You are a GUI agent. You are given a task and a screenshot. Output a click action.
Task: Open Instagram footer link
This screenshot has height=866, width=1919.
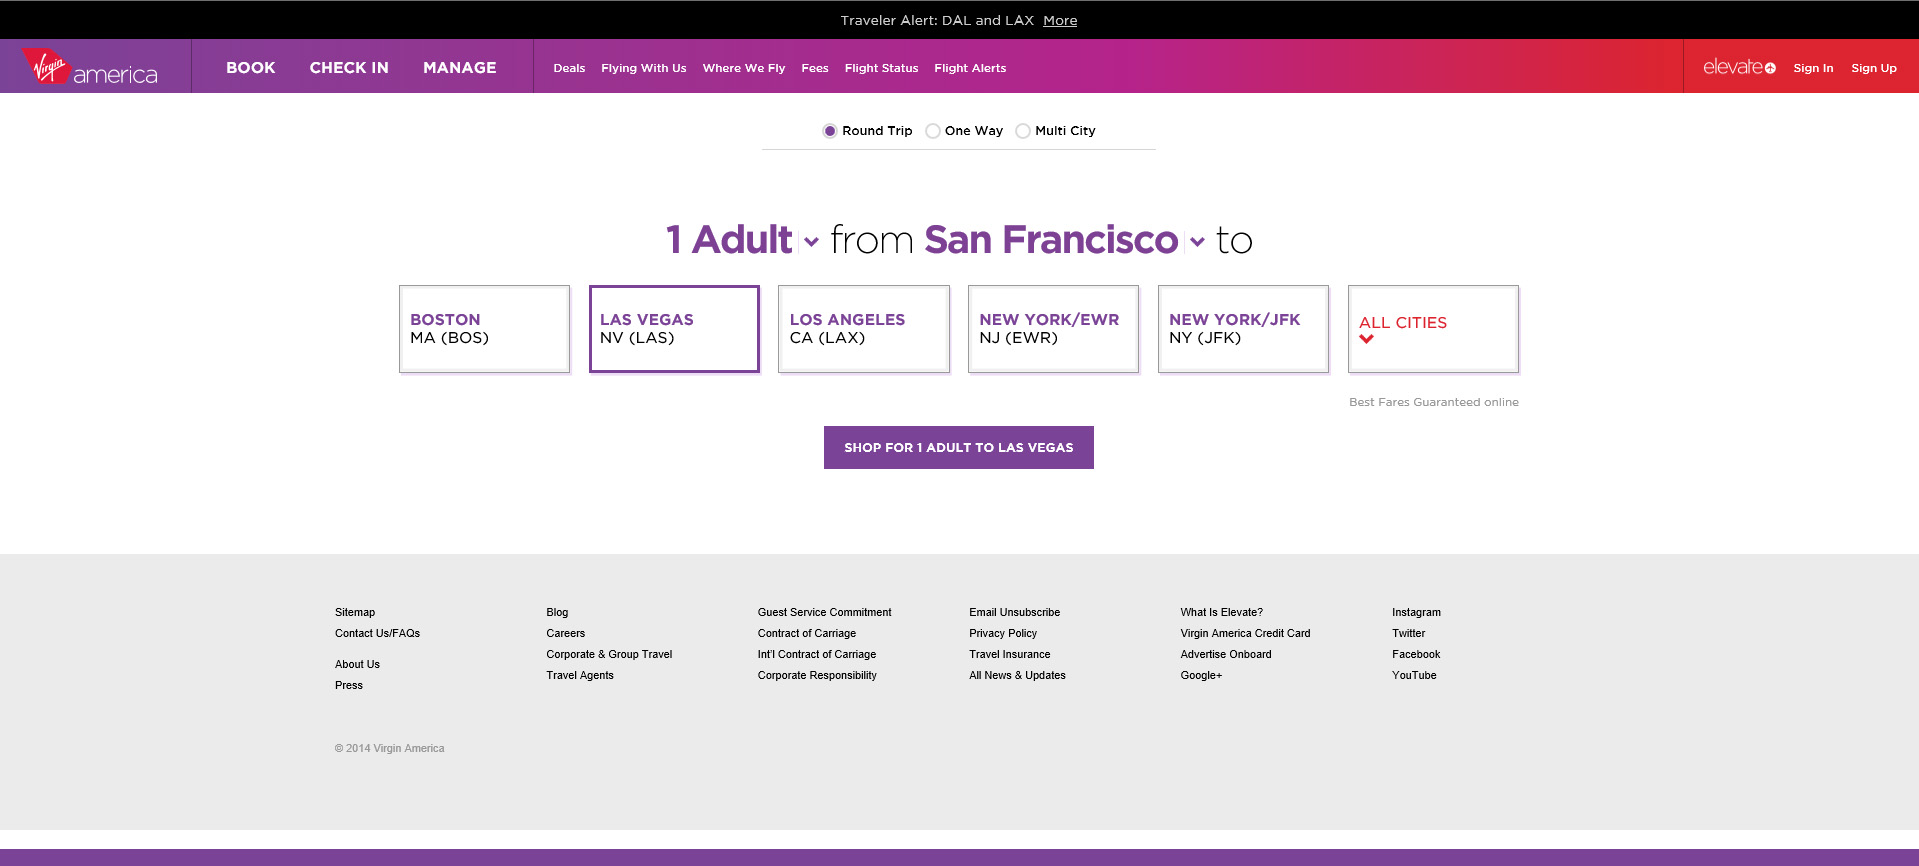pyautogui.click(x=1416, y=612)
